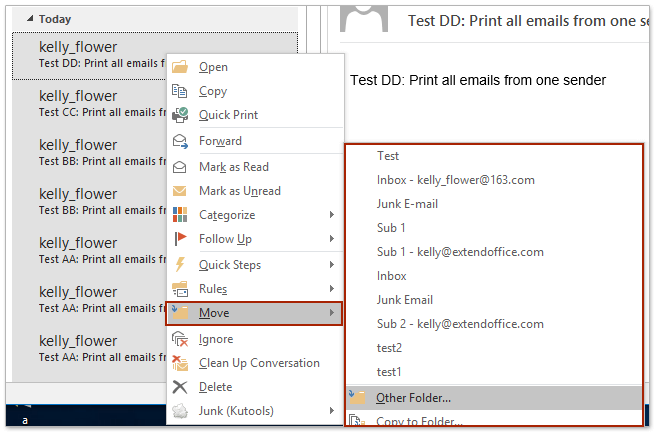Move email to Sub 1 - kelly@extendoffice.com

460,252
